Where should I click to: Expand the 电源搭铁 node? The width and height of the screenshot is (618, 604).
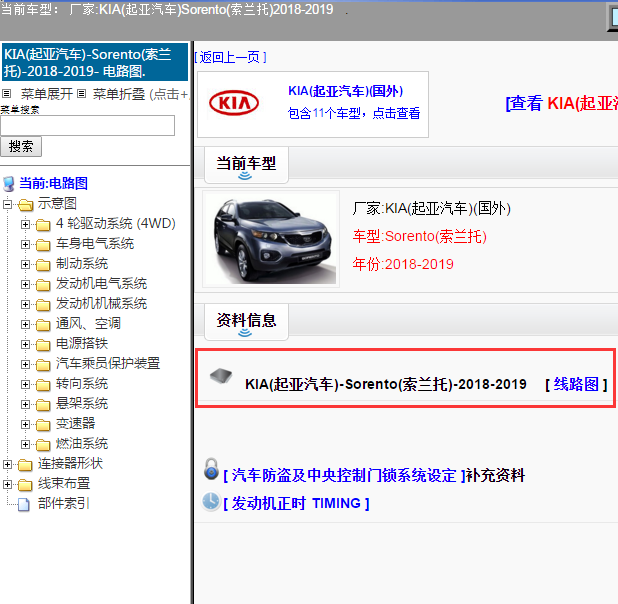click(25, 344)
